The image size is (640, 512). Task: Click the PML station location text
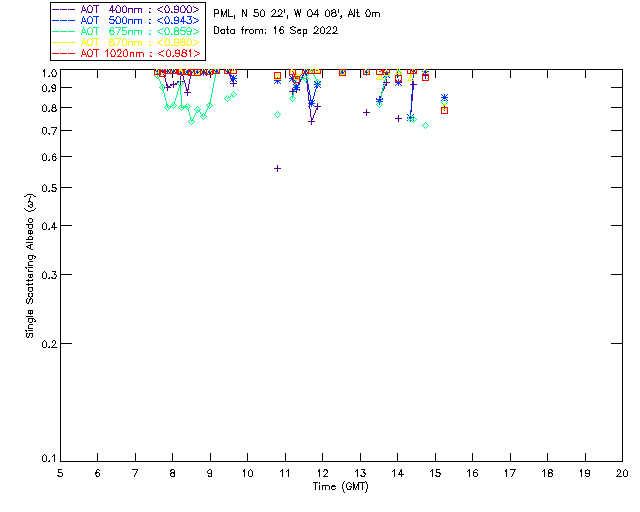coord(297,14)
